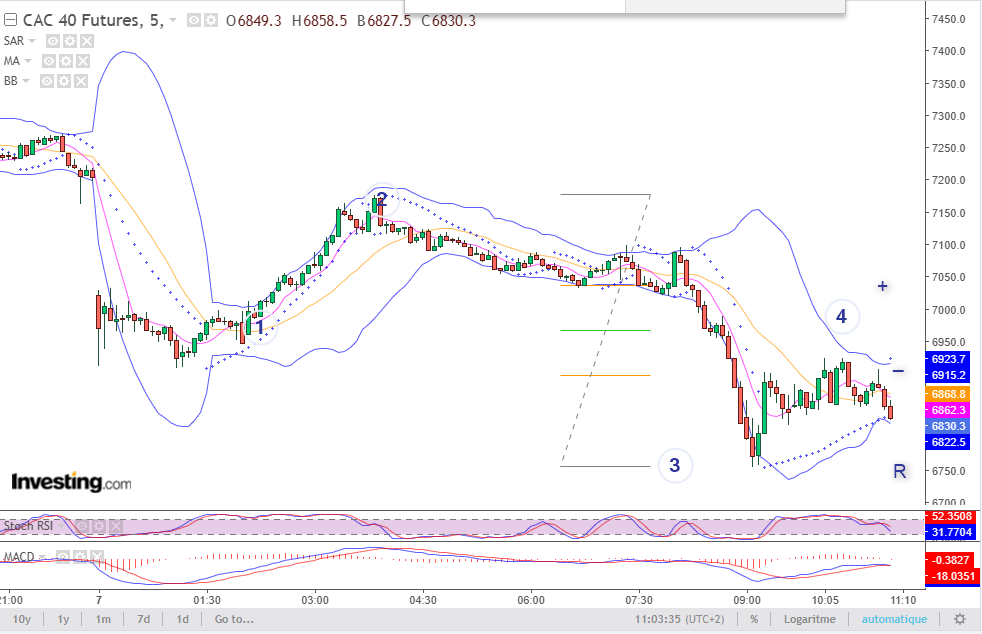Toggle the automatique scale option
Image resolution: width=982 pixels, height=634 pixels.
coord(894,620)
